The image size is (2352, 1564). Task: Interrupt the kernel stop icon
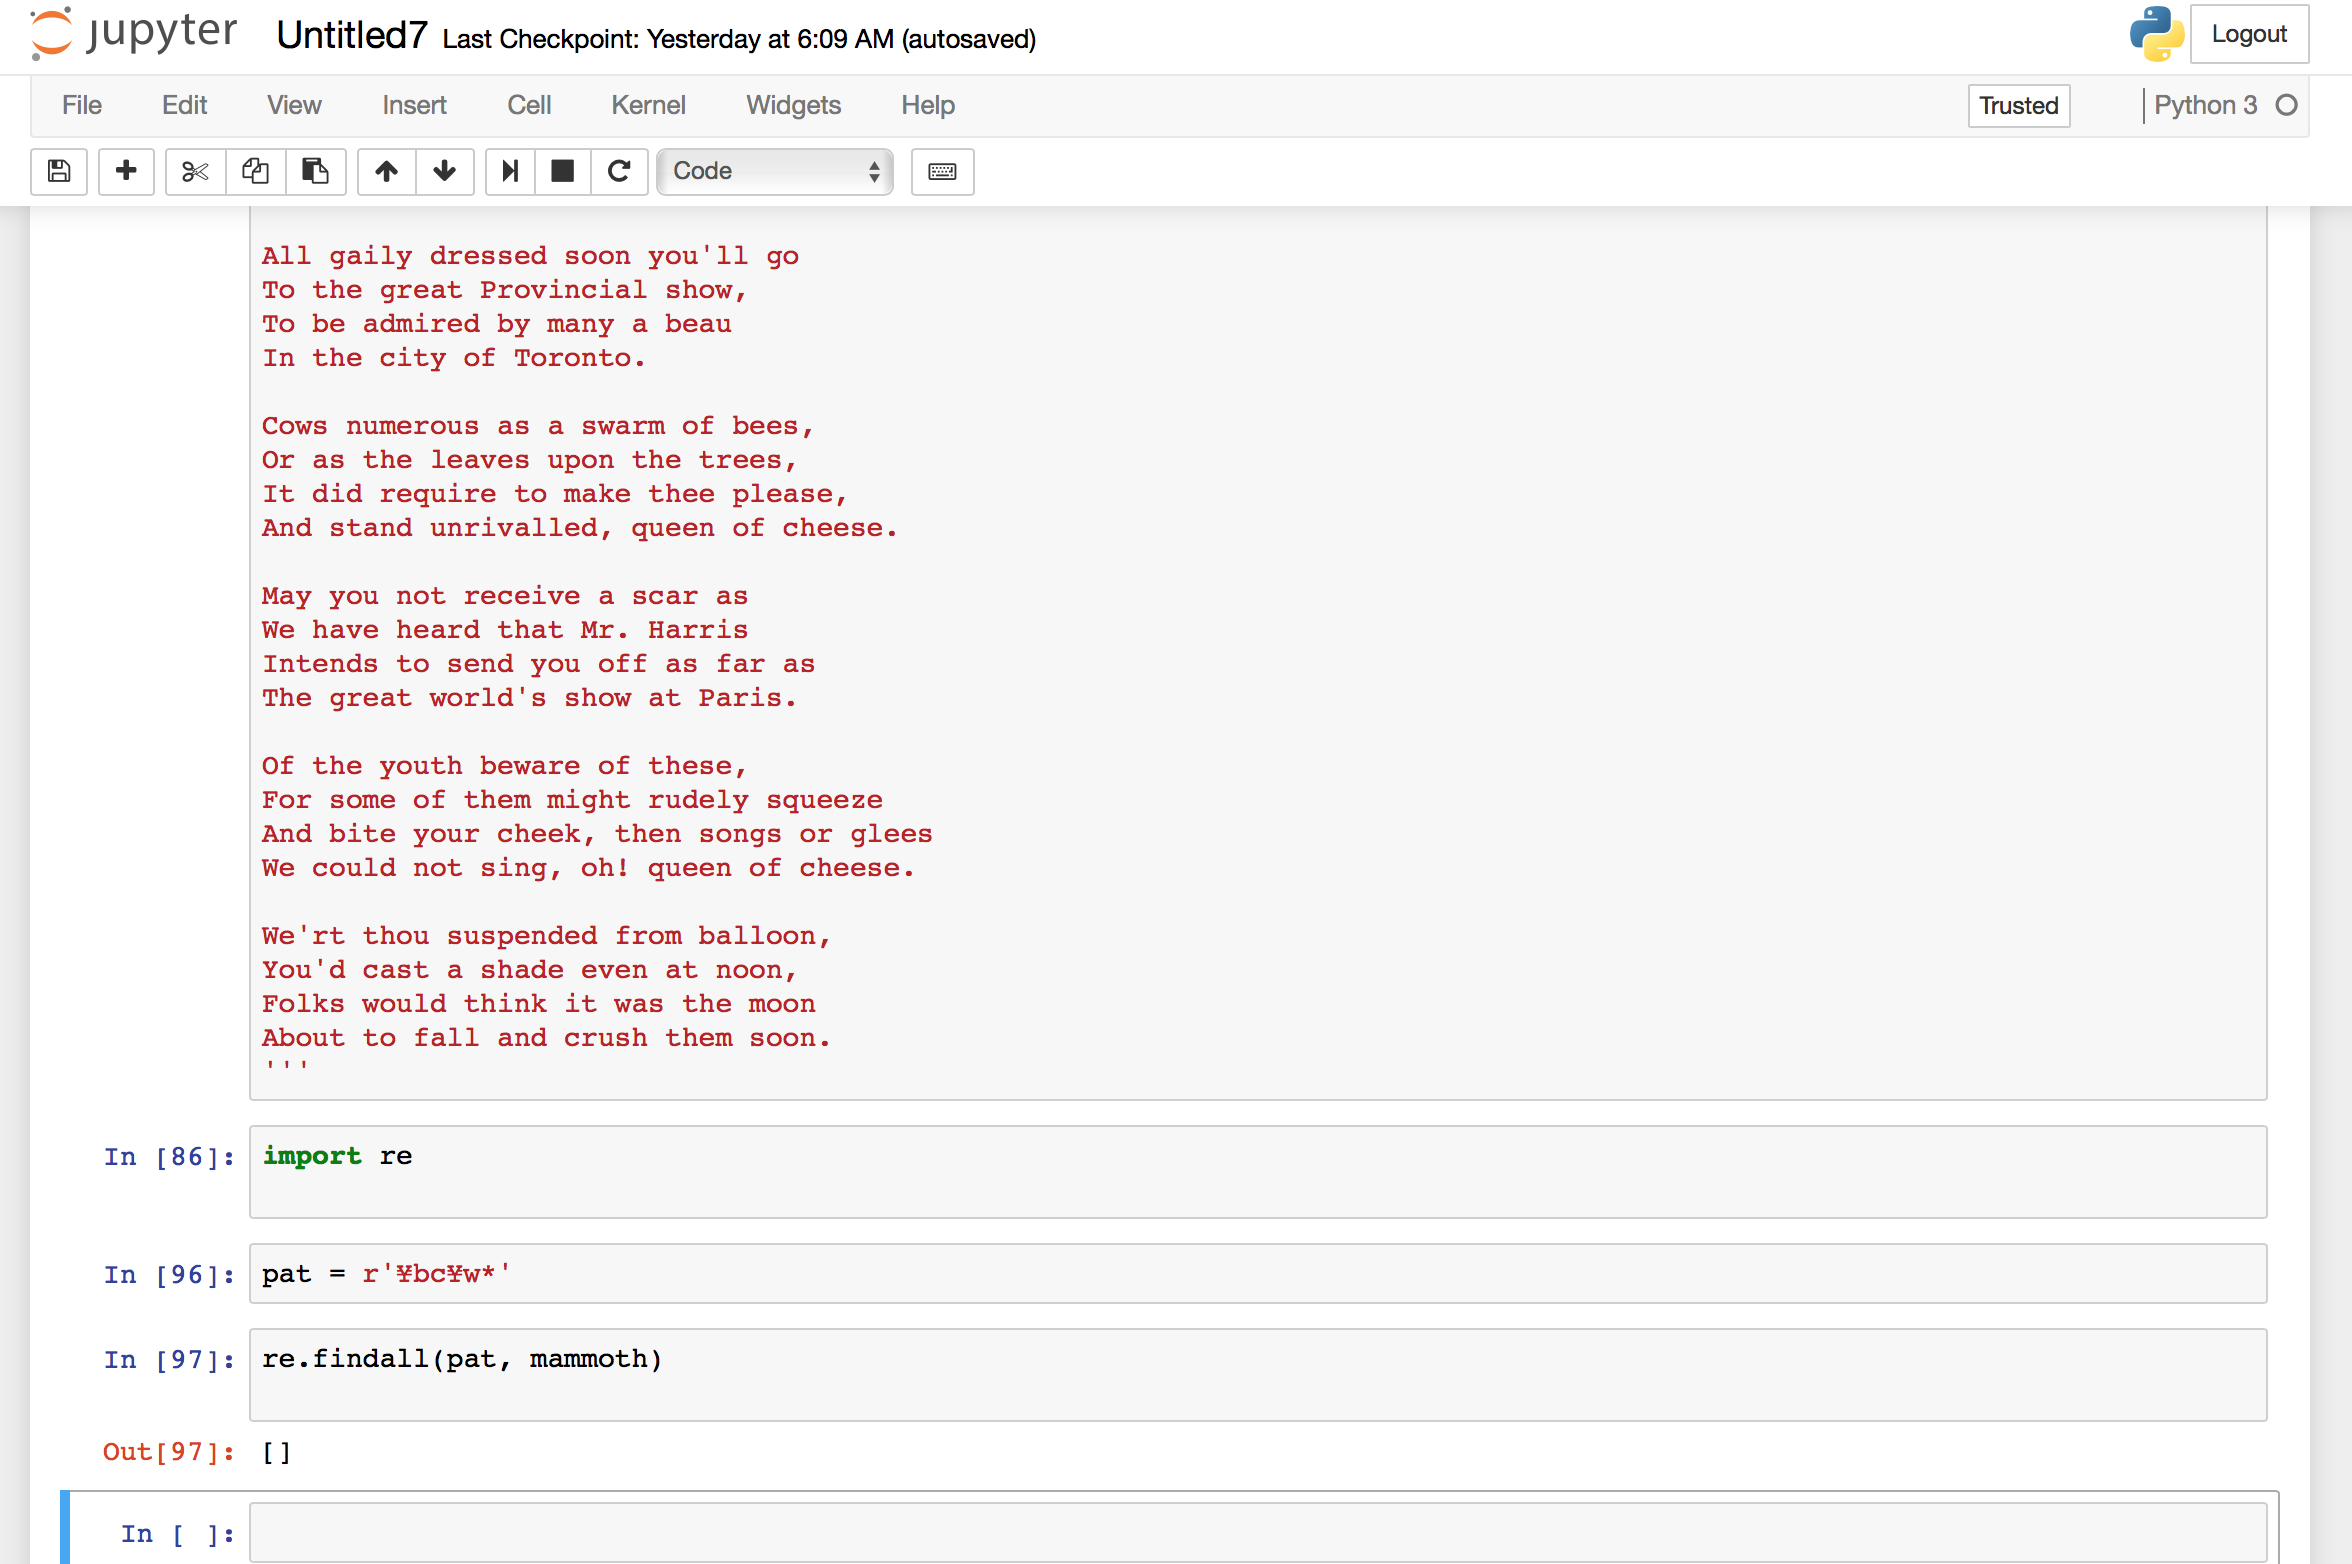[563, 171]
